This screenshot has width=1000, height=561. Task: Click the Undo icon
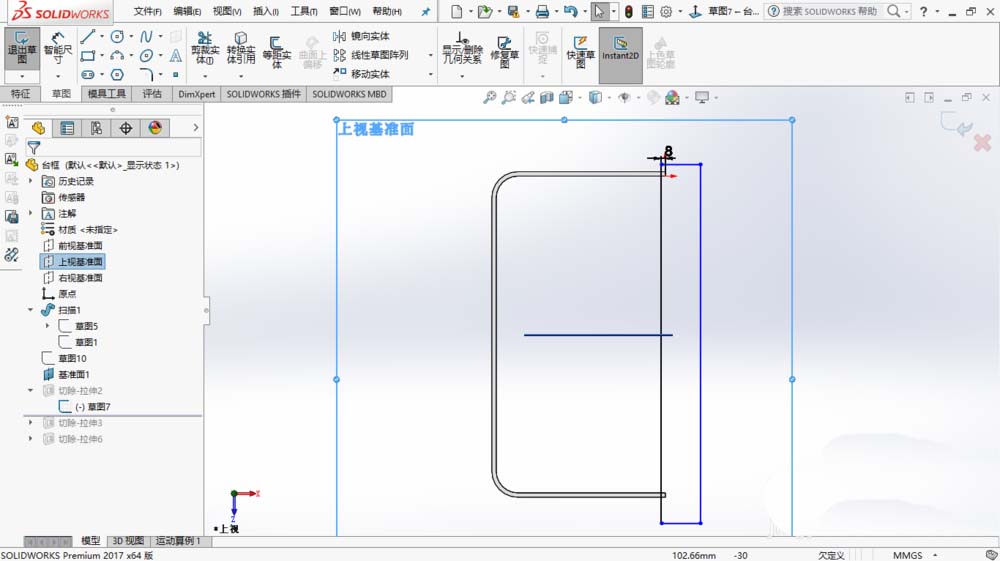click(571, 11)
